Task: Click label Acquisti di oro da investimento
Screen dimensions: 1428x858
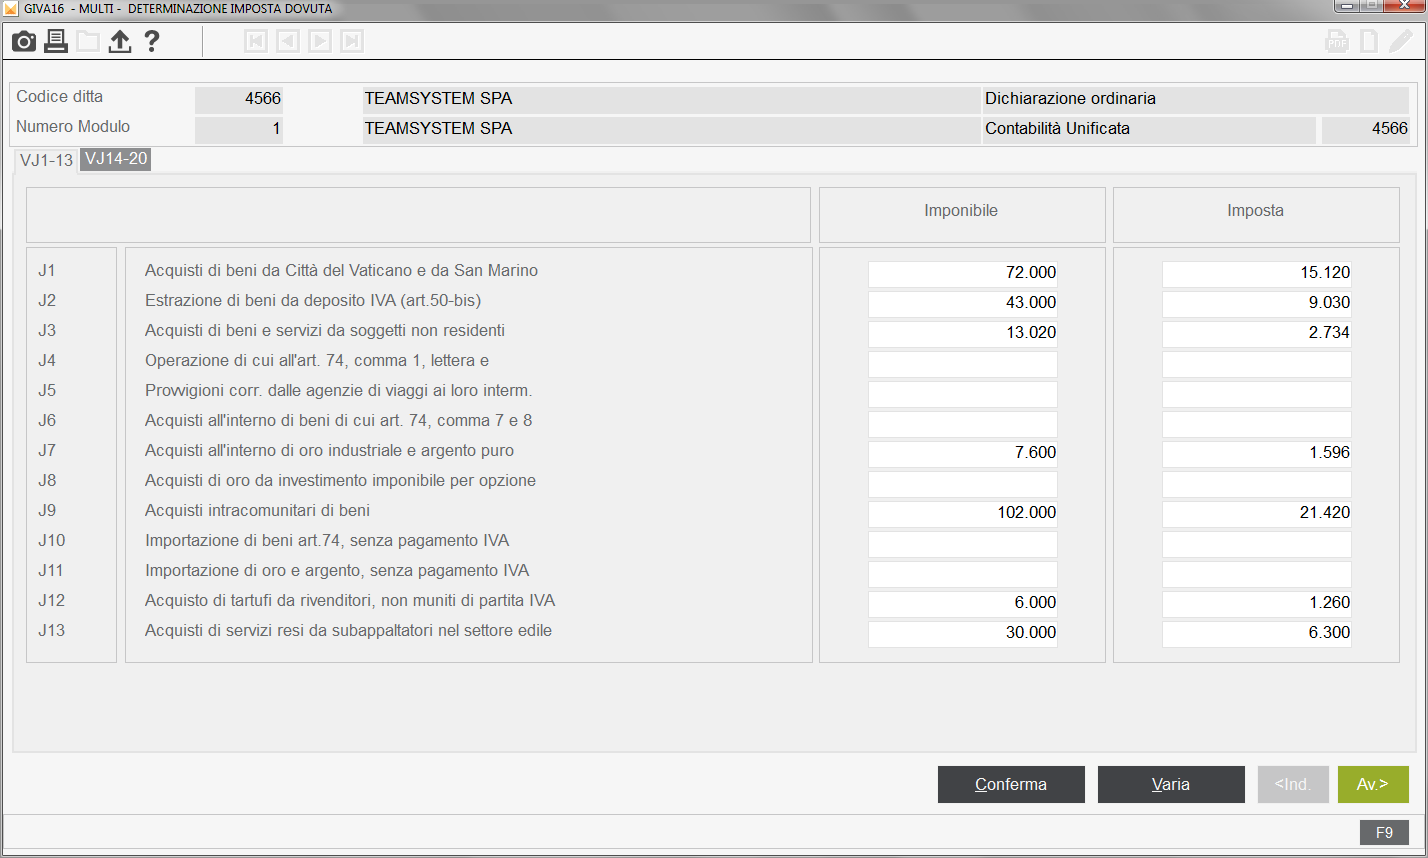Action: click(x=340, y=480)
